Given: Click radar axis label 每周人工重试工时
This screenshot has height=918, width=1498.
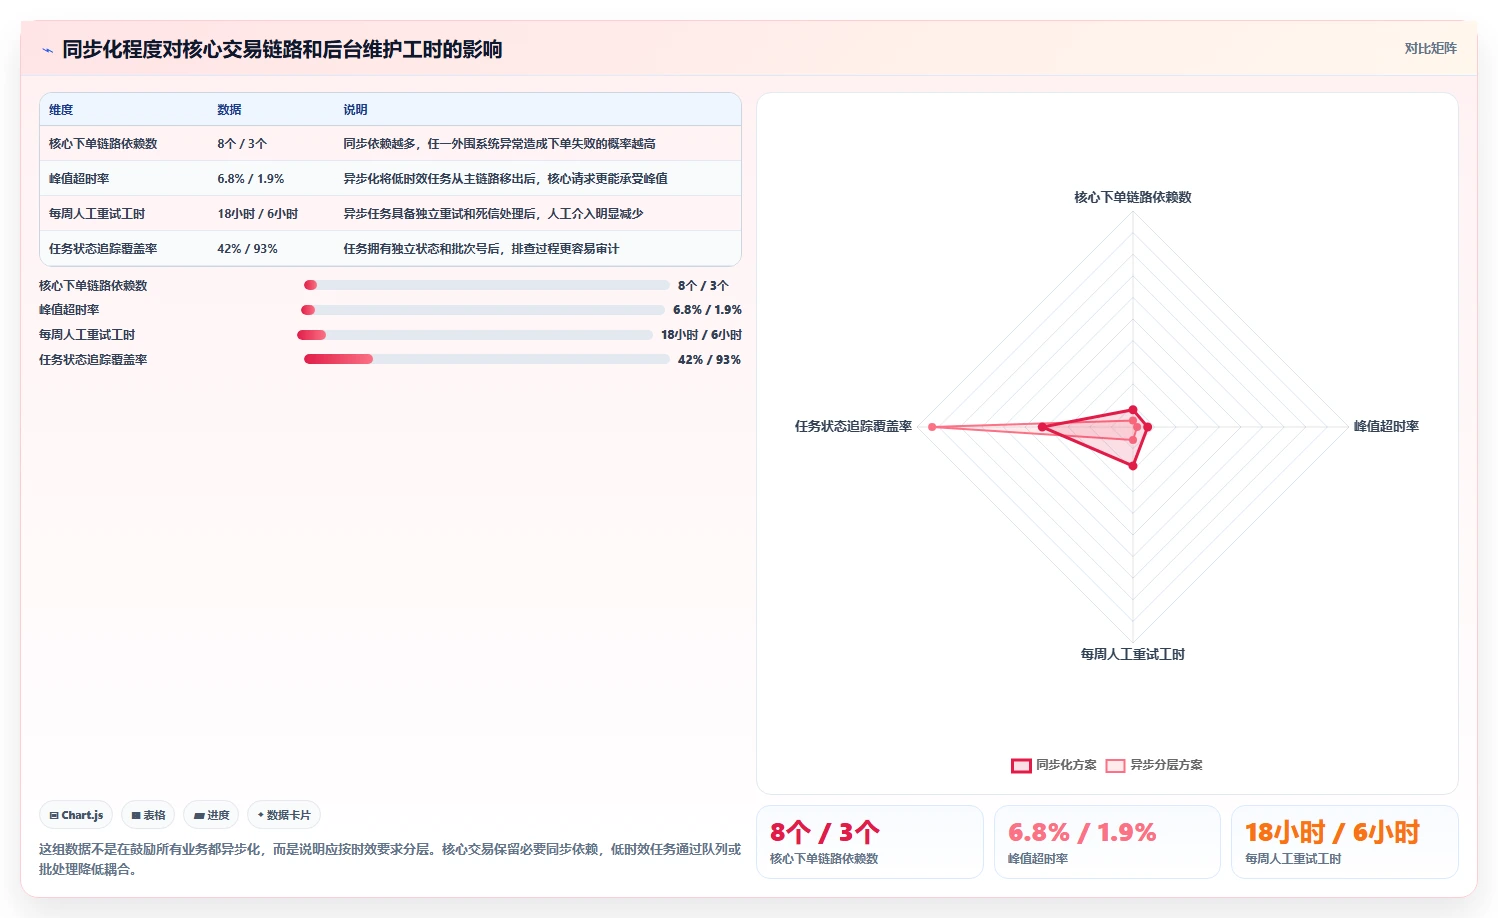Looking at the screenshot, I should (x=1133, y=654).
